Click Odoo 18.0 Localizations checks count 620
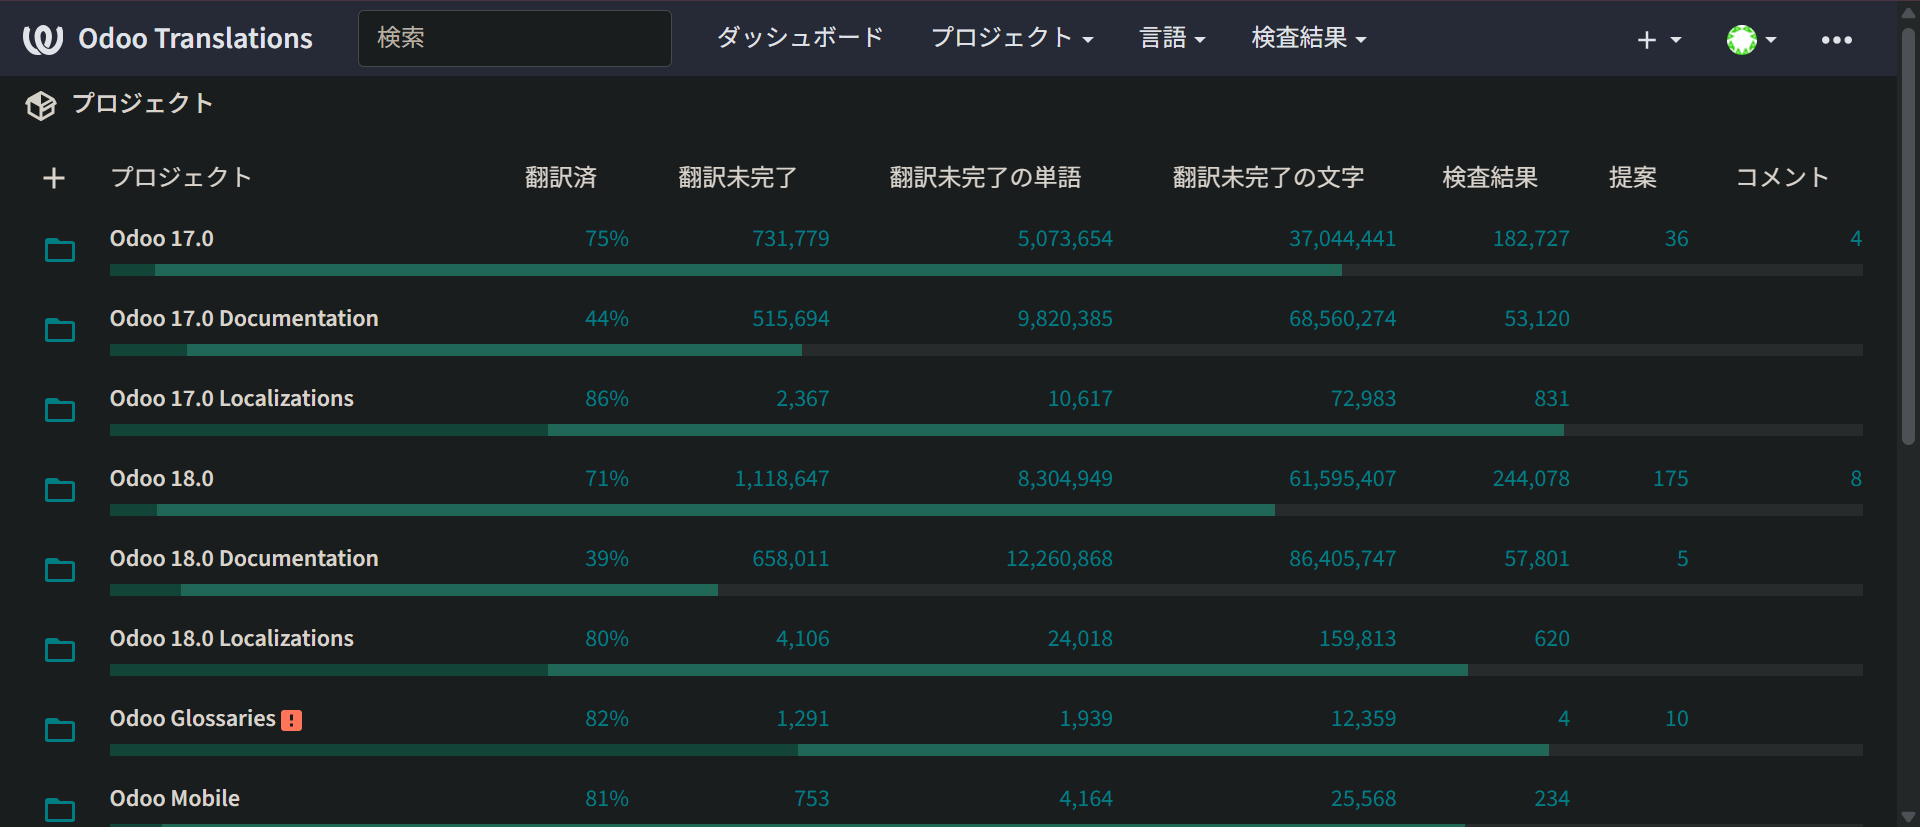1920x827 pixels. tap(1552, 639)
